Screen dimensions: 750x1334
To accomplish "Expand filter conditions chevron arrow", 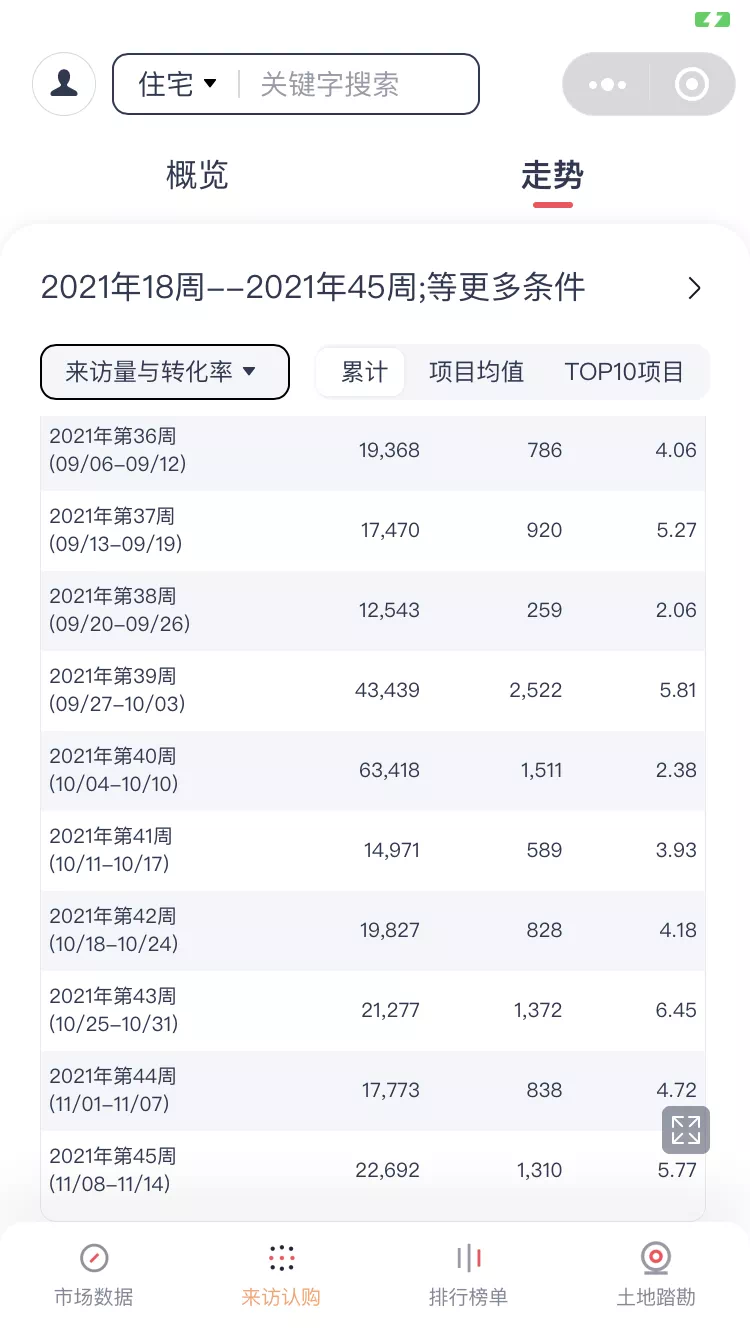I will [x=694, y=289].
